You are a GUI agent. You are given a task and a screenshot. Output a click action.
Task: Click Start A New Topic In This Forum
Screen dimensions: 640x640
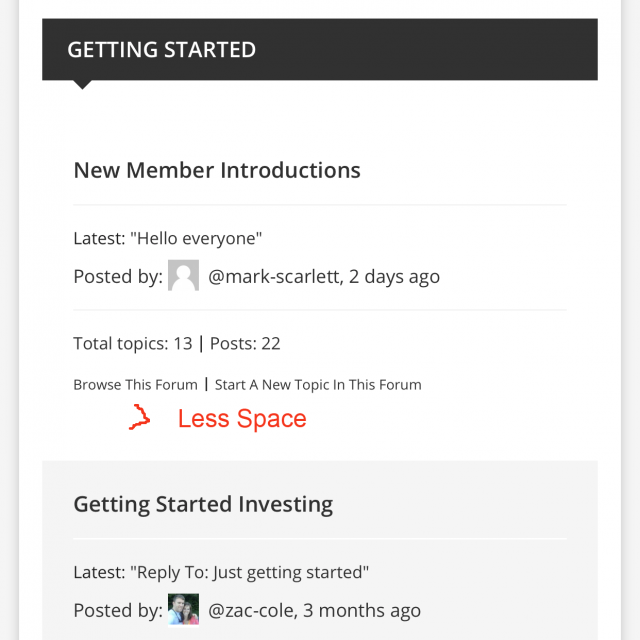coord(318,385)
